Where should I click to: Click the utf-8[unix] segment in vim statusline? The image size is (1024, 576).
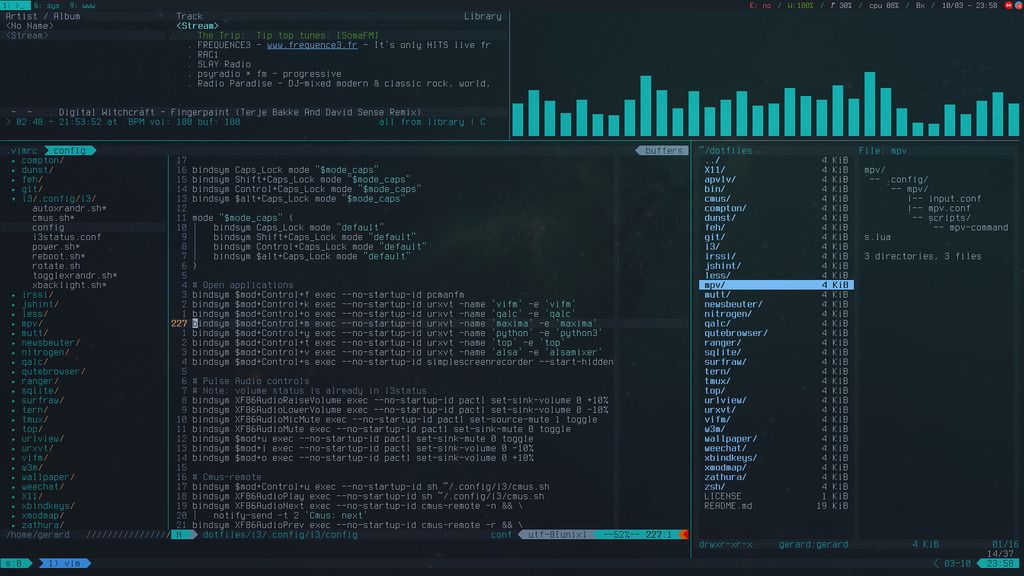[556, 535]
